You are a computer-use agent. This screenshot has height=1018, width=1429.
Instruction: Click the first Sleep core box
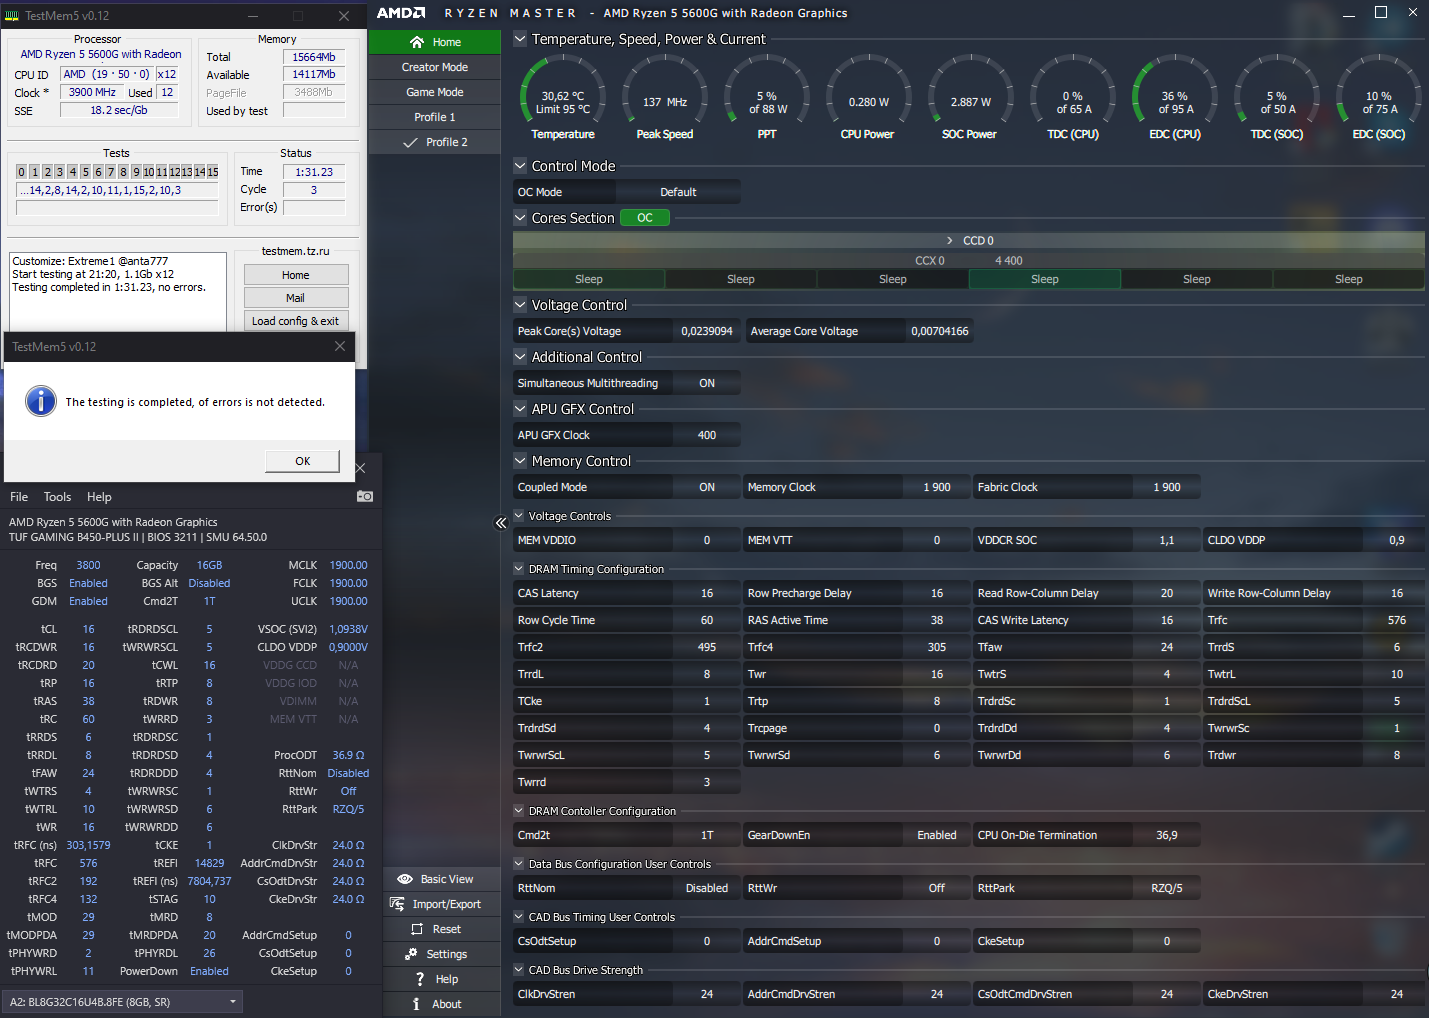click(589, 279)
